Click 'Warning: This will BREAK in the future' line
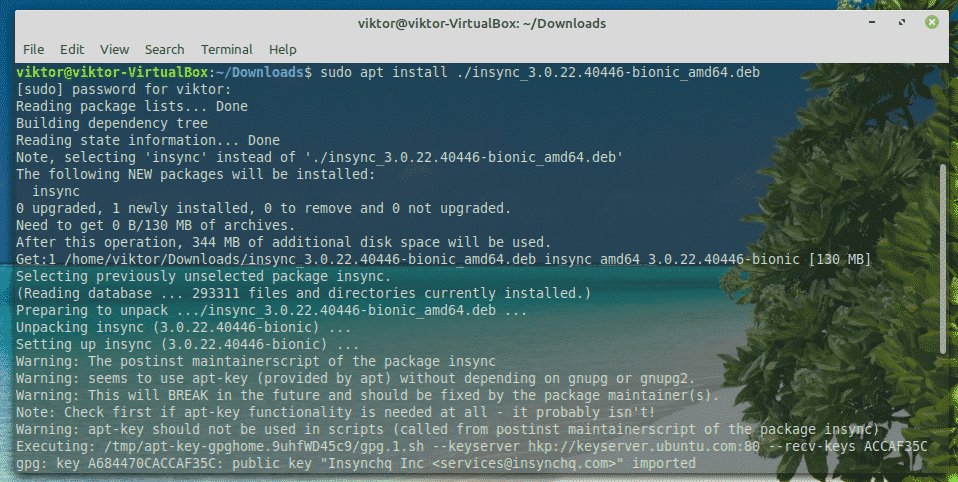The height and width of the screenshot is (482, 958). pos(368,395)
